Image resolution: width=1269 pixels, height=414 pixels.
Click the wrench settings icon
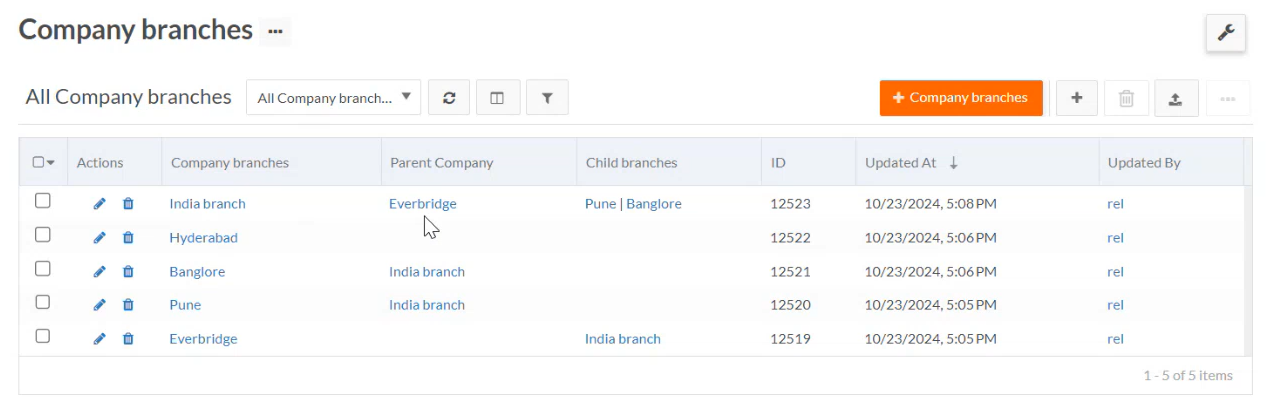[1225, 33]
